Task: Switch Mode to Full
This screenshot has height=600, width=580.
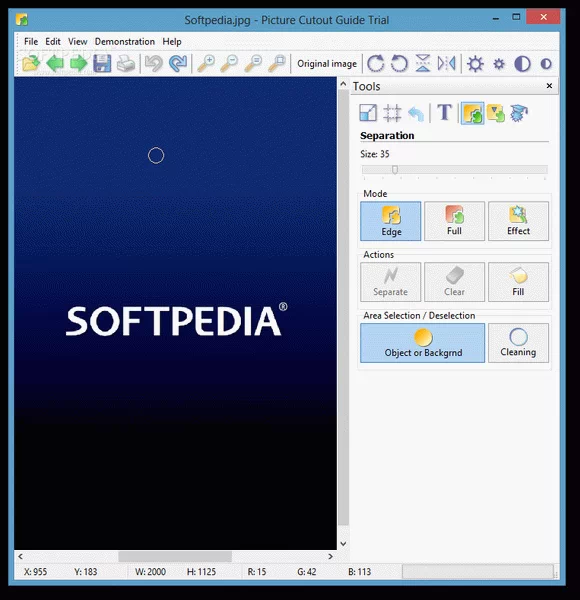Action: pyautogui.click(x=454, y=221)
